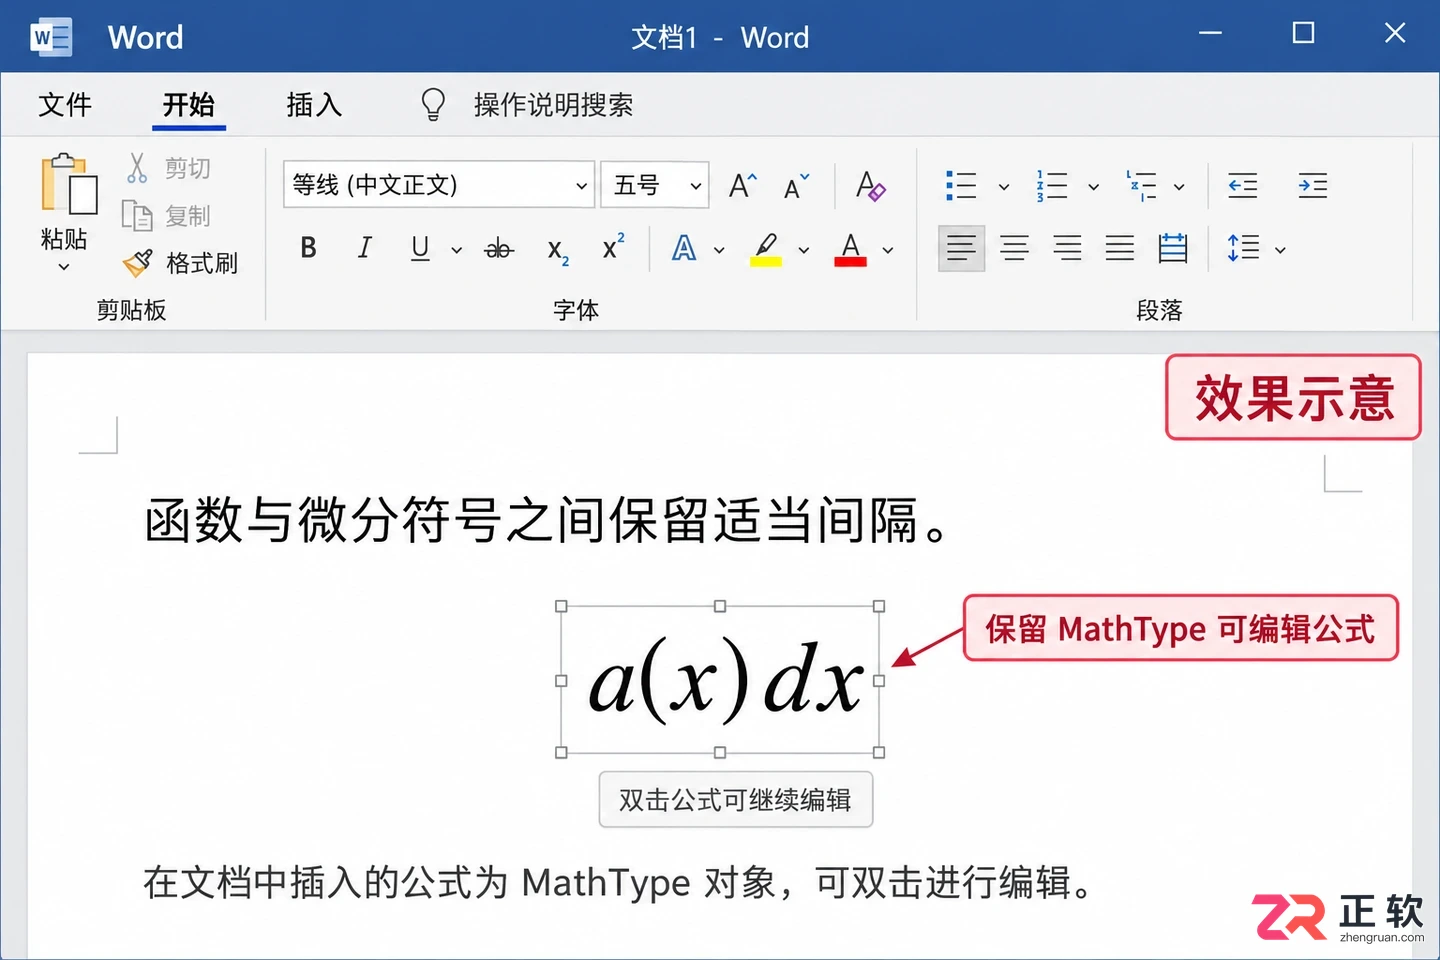1440x960 pixels.
Task: Toggle left text alignment
Action: click(961, 248)
